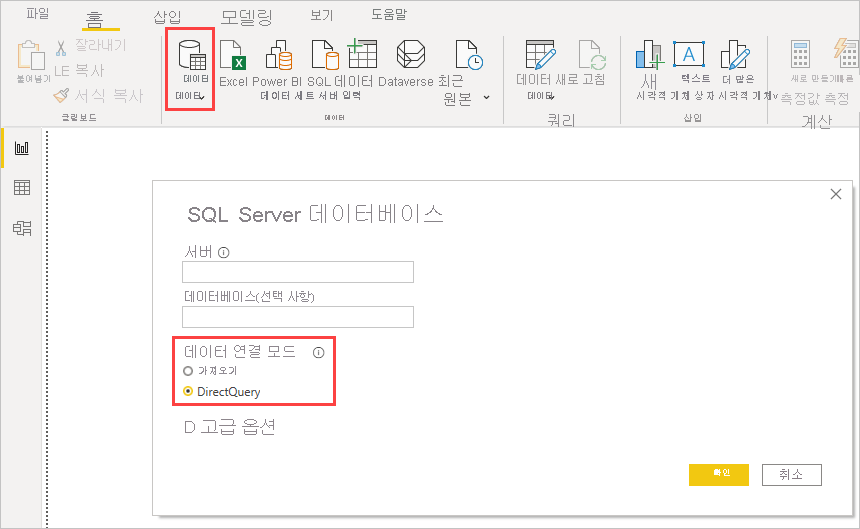This screenshot has width=860, height=529.
Task: Open the 삽입 (Insert) tab
Action: coord(167,17)
